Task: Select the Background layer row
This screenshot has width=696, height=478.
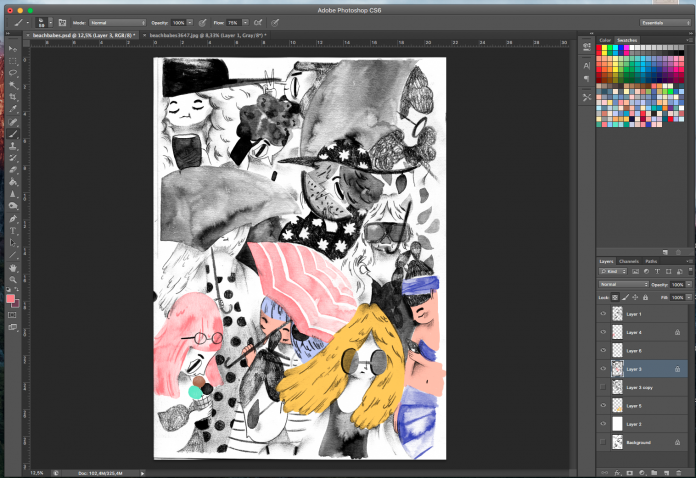Action: (642, 442)
